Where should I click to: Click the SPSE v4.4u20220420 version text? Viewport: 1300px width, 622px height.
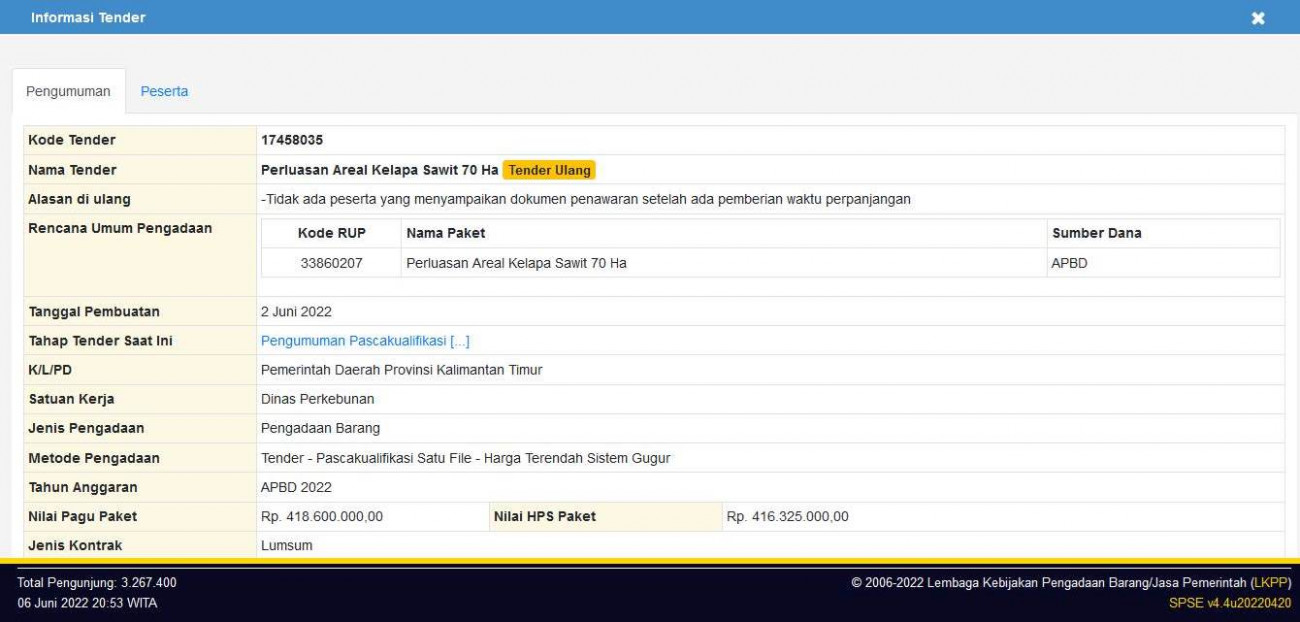pyautogui.click(x=1229, y=603)
